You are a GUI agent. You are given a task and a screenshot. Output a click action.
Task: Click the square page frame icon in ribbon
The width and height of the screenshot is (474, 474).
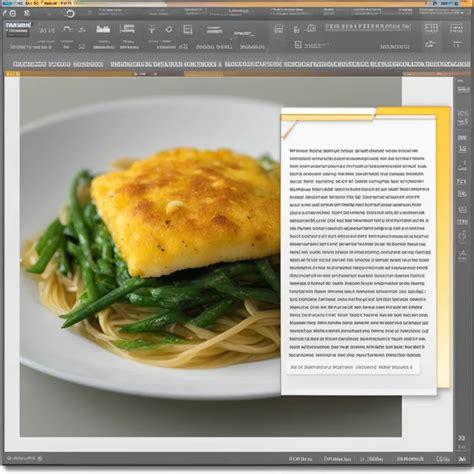pos(188,30)
